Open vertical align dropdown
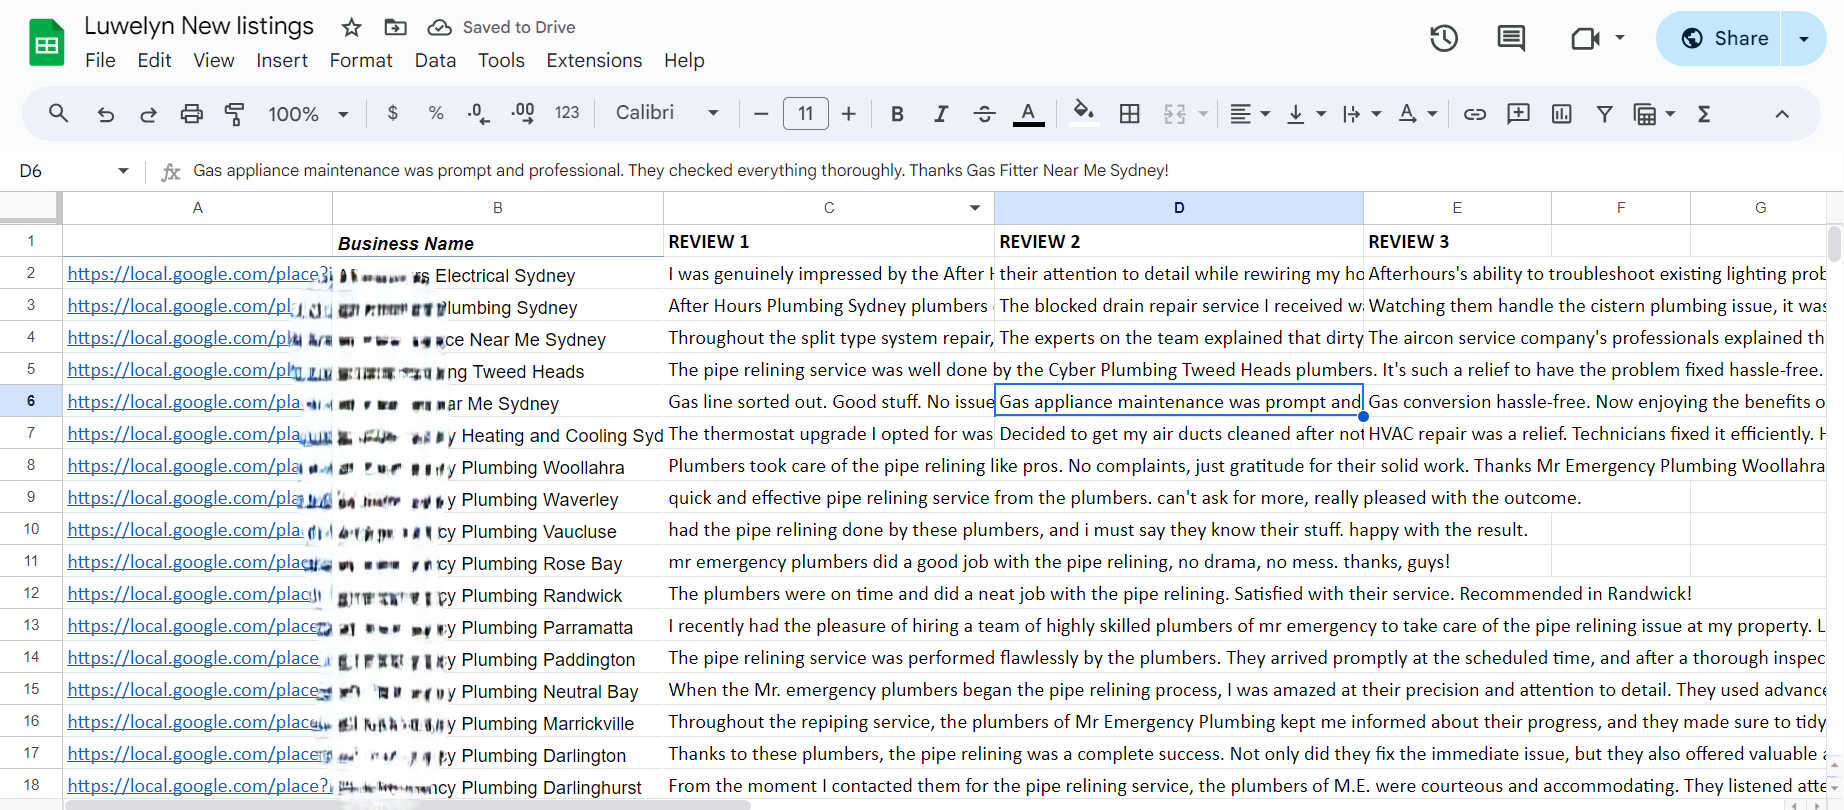The image size is (1844, 810). [x=1305, y=114]
